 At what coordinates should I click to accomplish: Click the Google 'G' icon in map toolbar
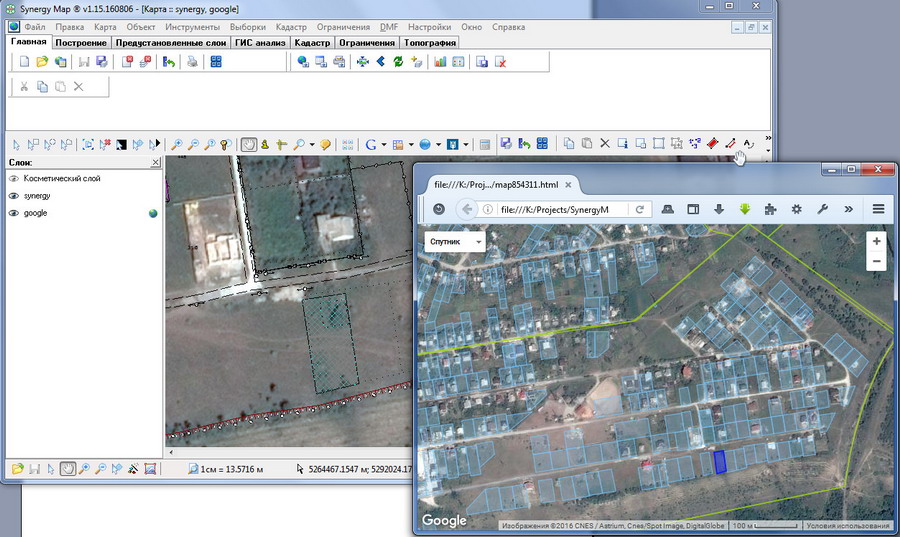(x=371, y=144)
